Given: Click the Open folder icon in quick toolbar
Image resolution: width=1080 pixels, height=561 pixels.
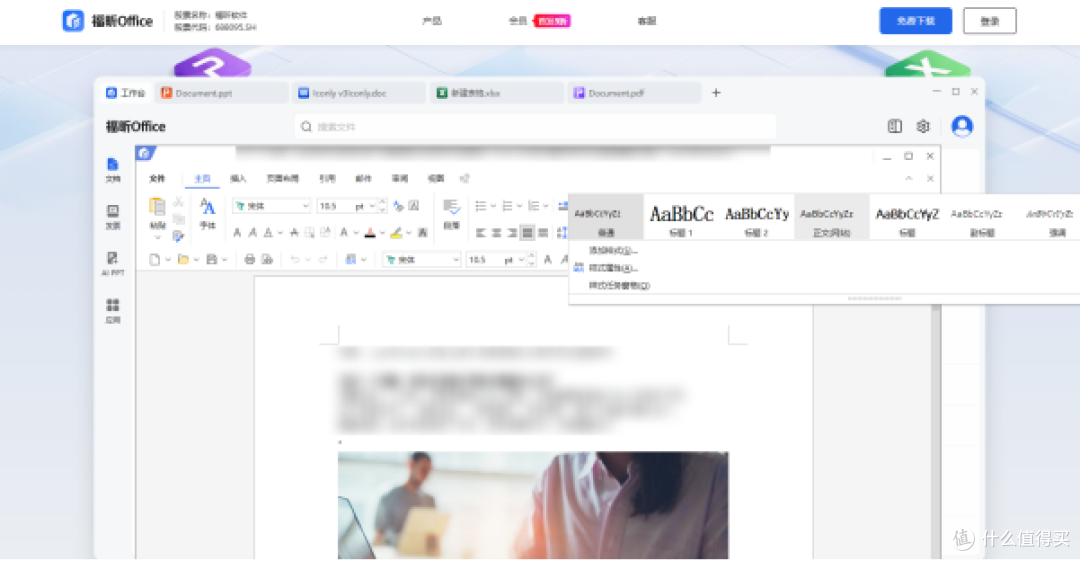Looking at the screenshot, I should pos(183,259).
